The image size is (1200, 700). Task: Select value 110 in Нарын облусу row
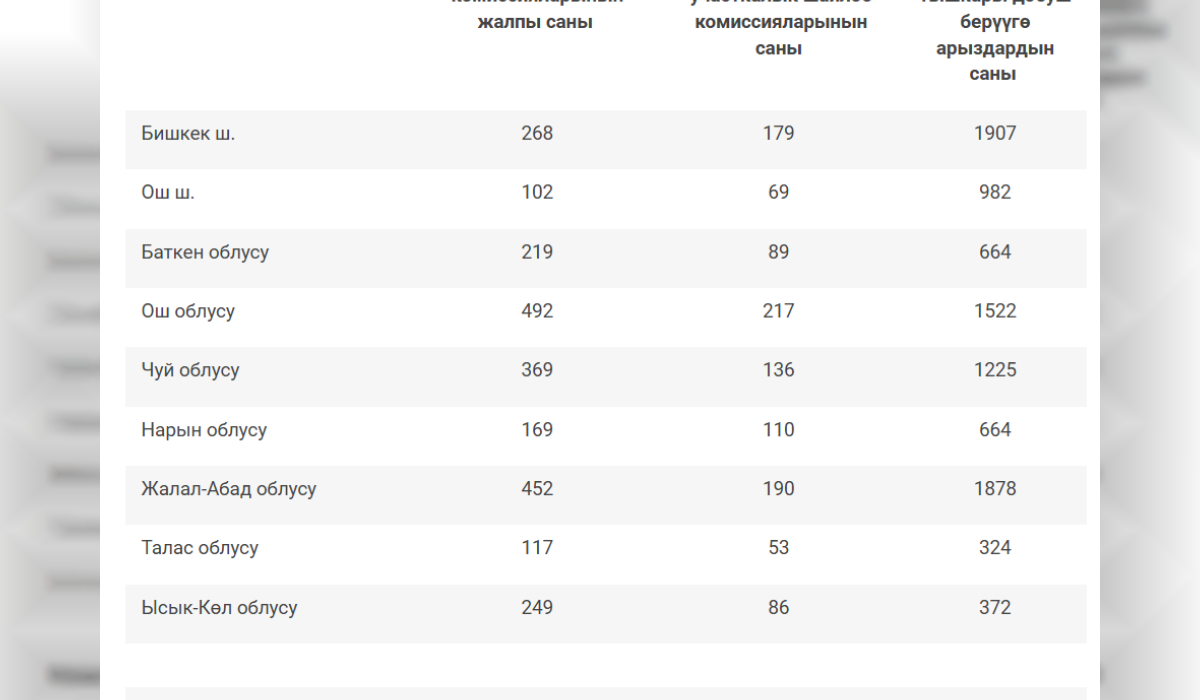(x=778, y=430)
